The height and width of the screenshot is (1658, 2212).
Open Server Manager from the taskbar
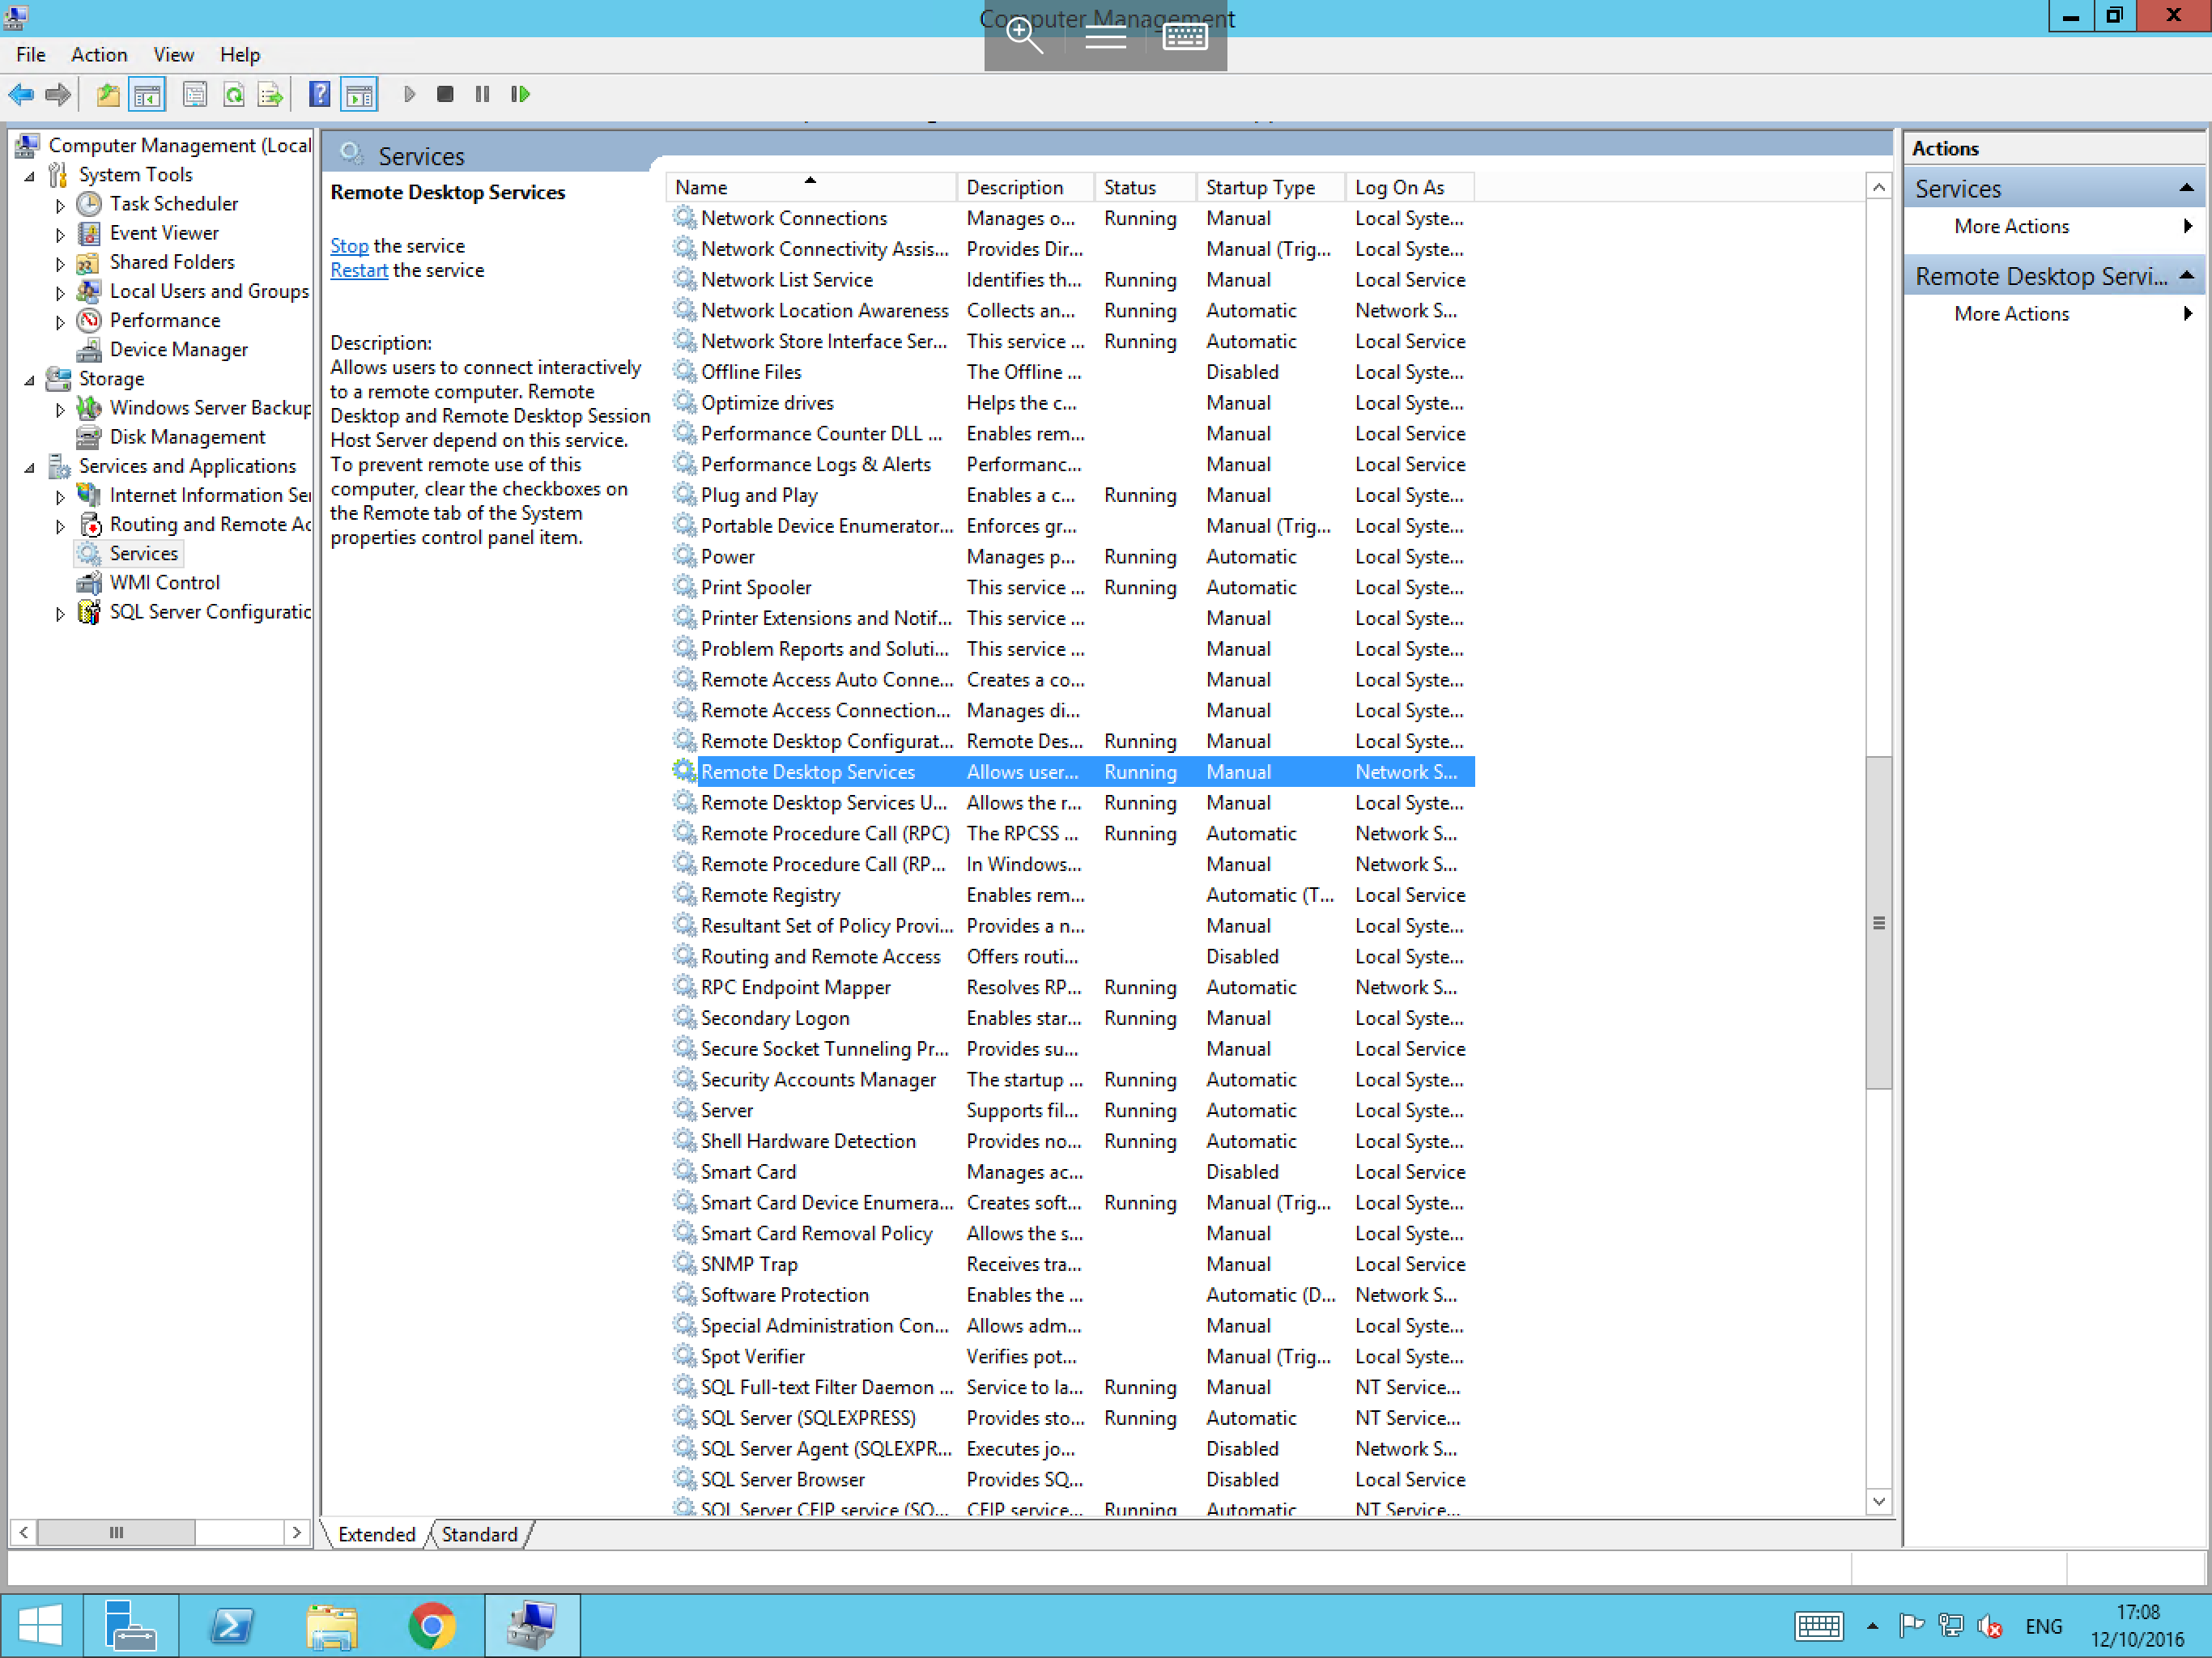tap(130, 1625)
